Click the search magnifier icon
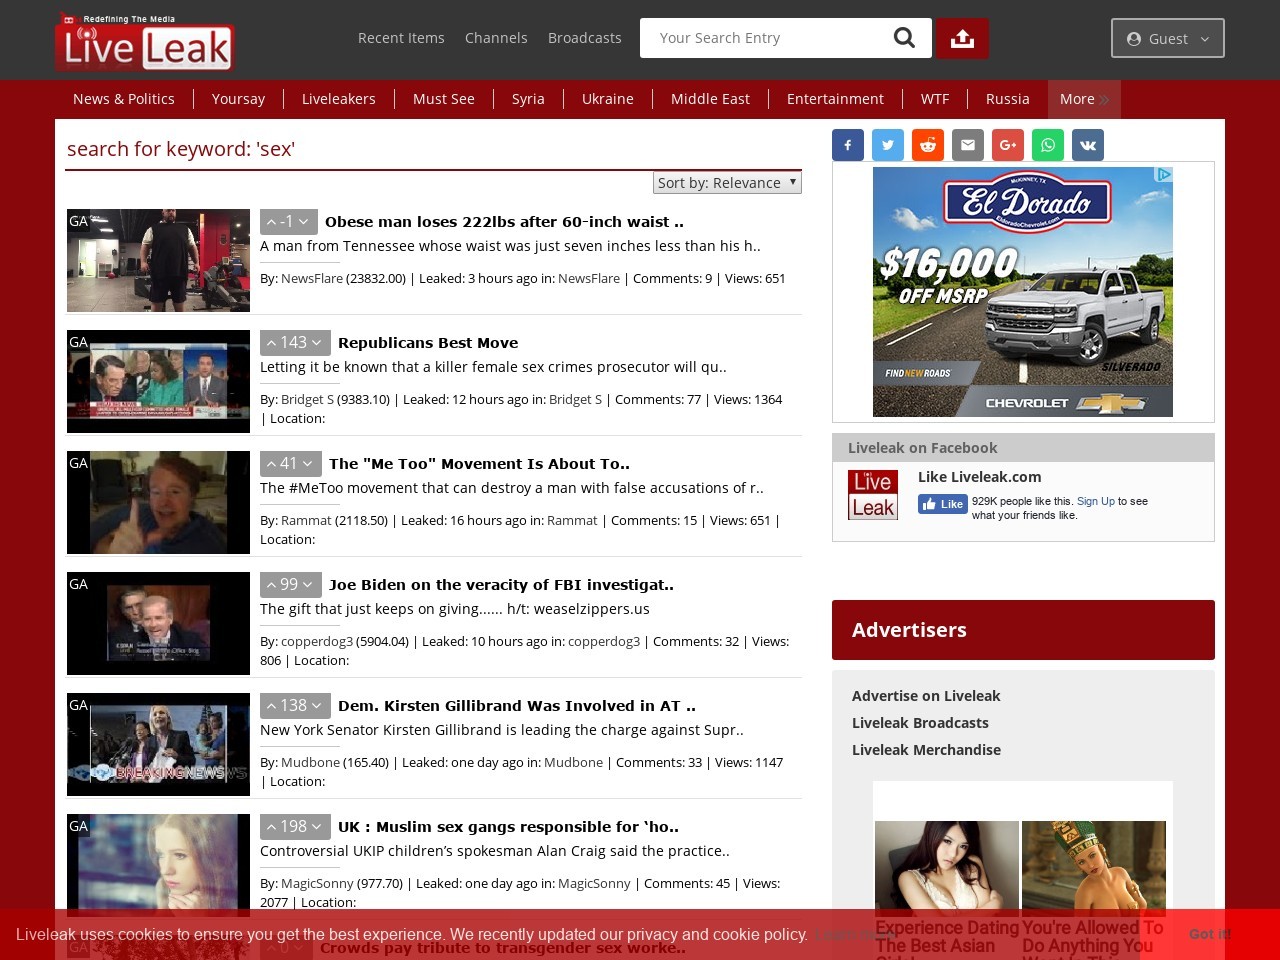Image resolution: width=1280 pixels, height=960 pixels. coord(904,38)
